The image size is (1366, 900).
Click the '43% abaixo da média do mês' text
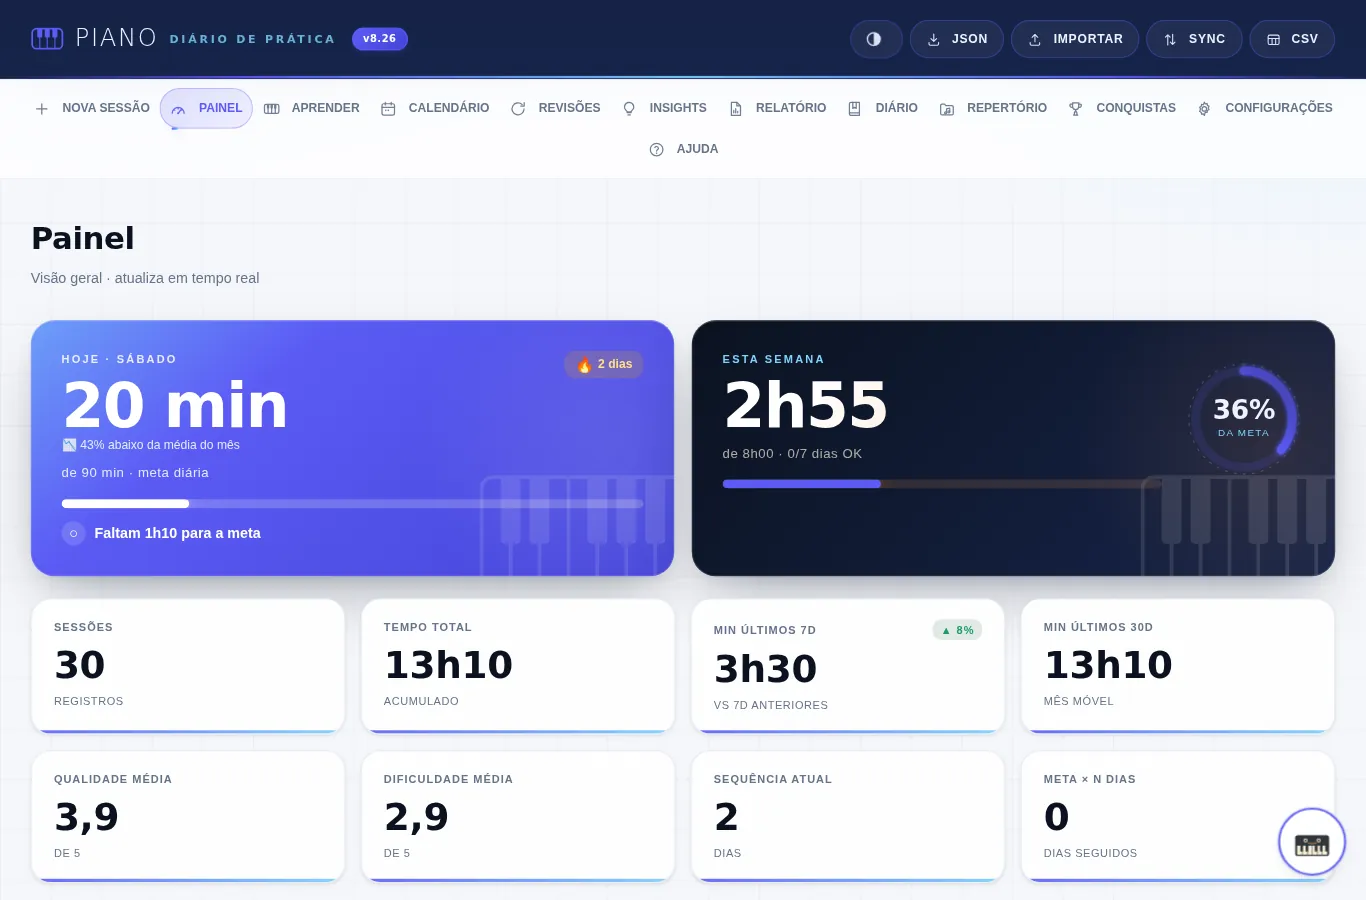tap(160, 445)
